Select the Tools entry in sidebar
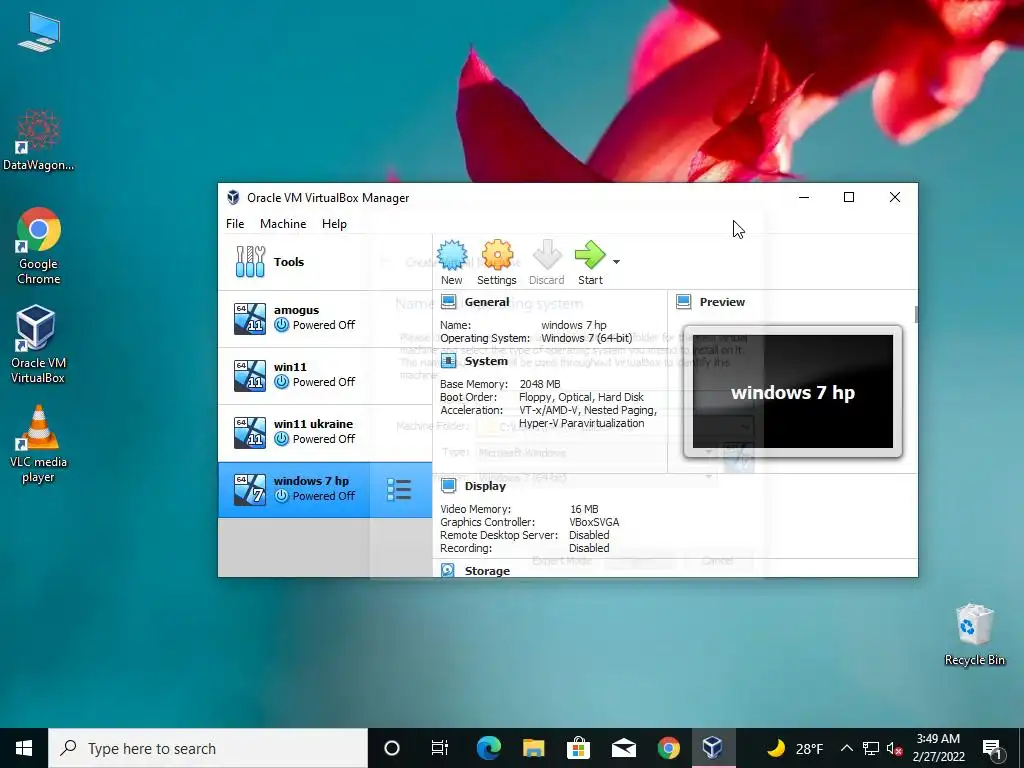The height and width of the screenshot is (768, 1024). pyautogui.click(x=325, y=262)
